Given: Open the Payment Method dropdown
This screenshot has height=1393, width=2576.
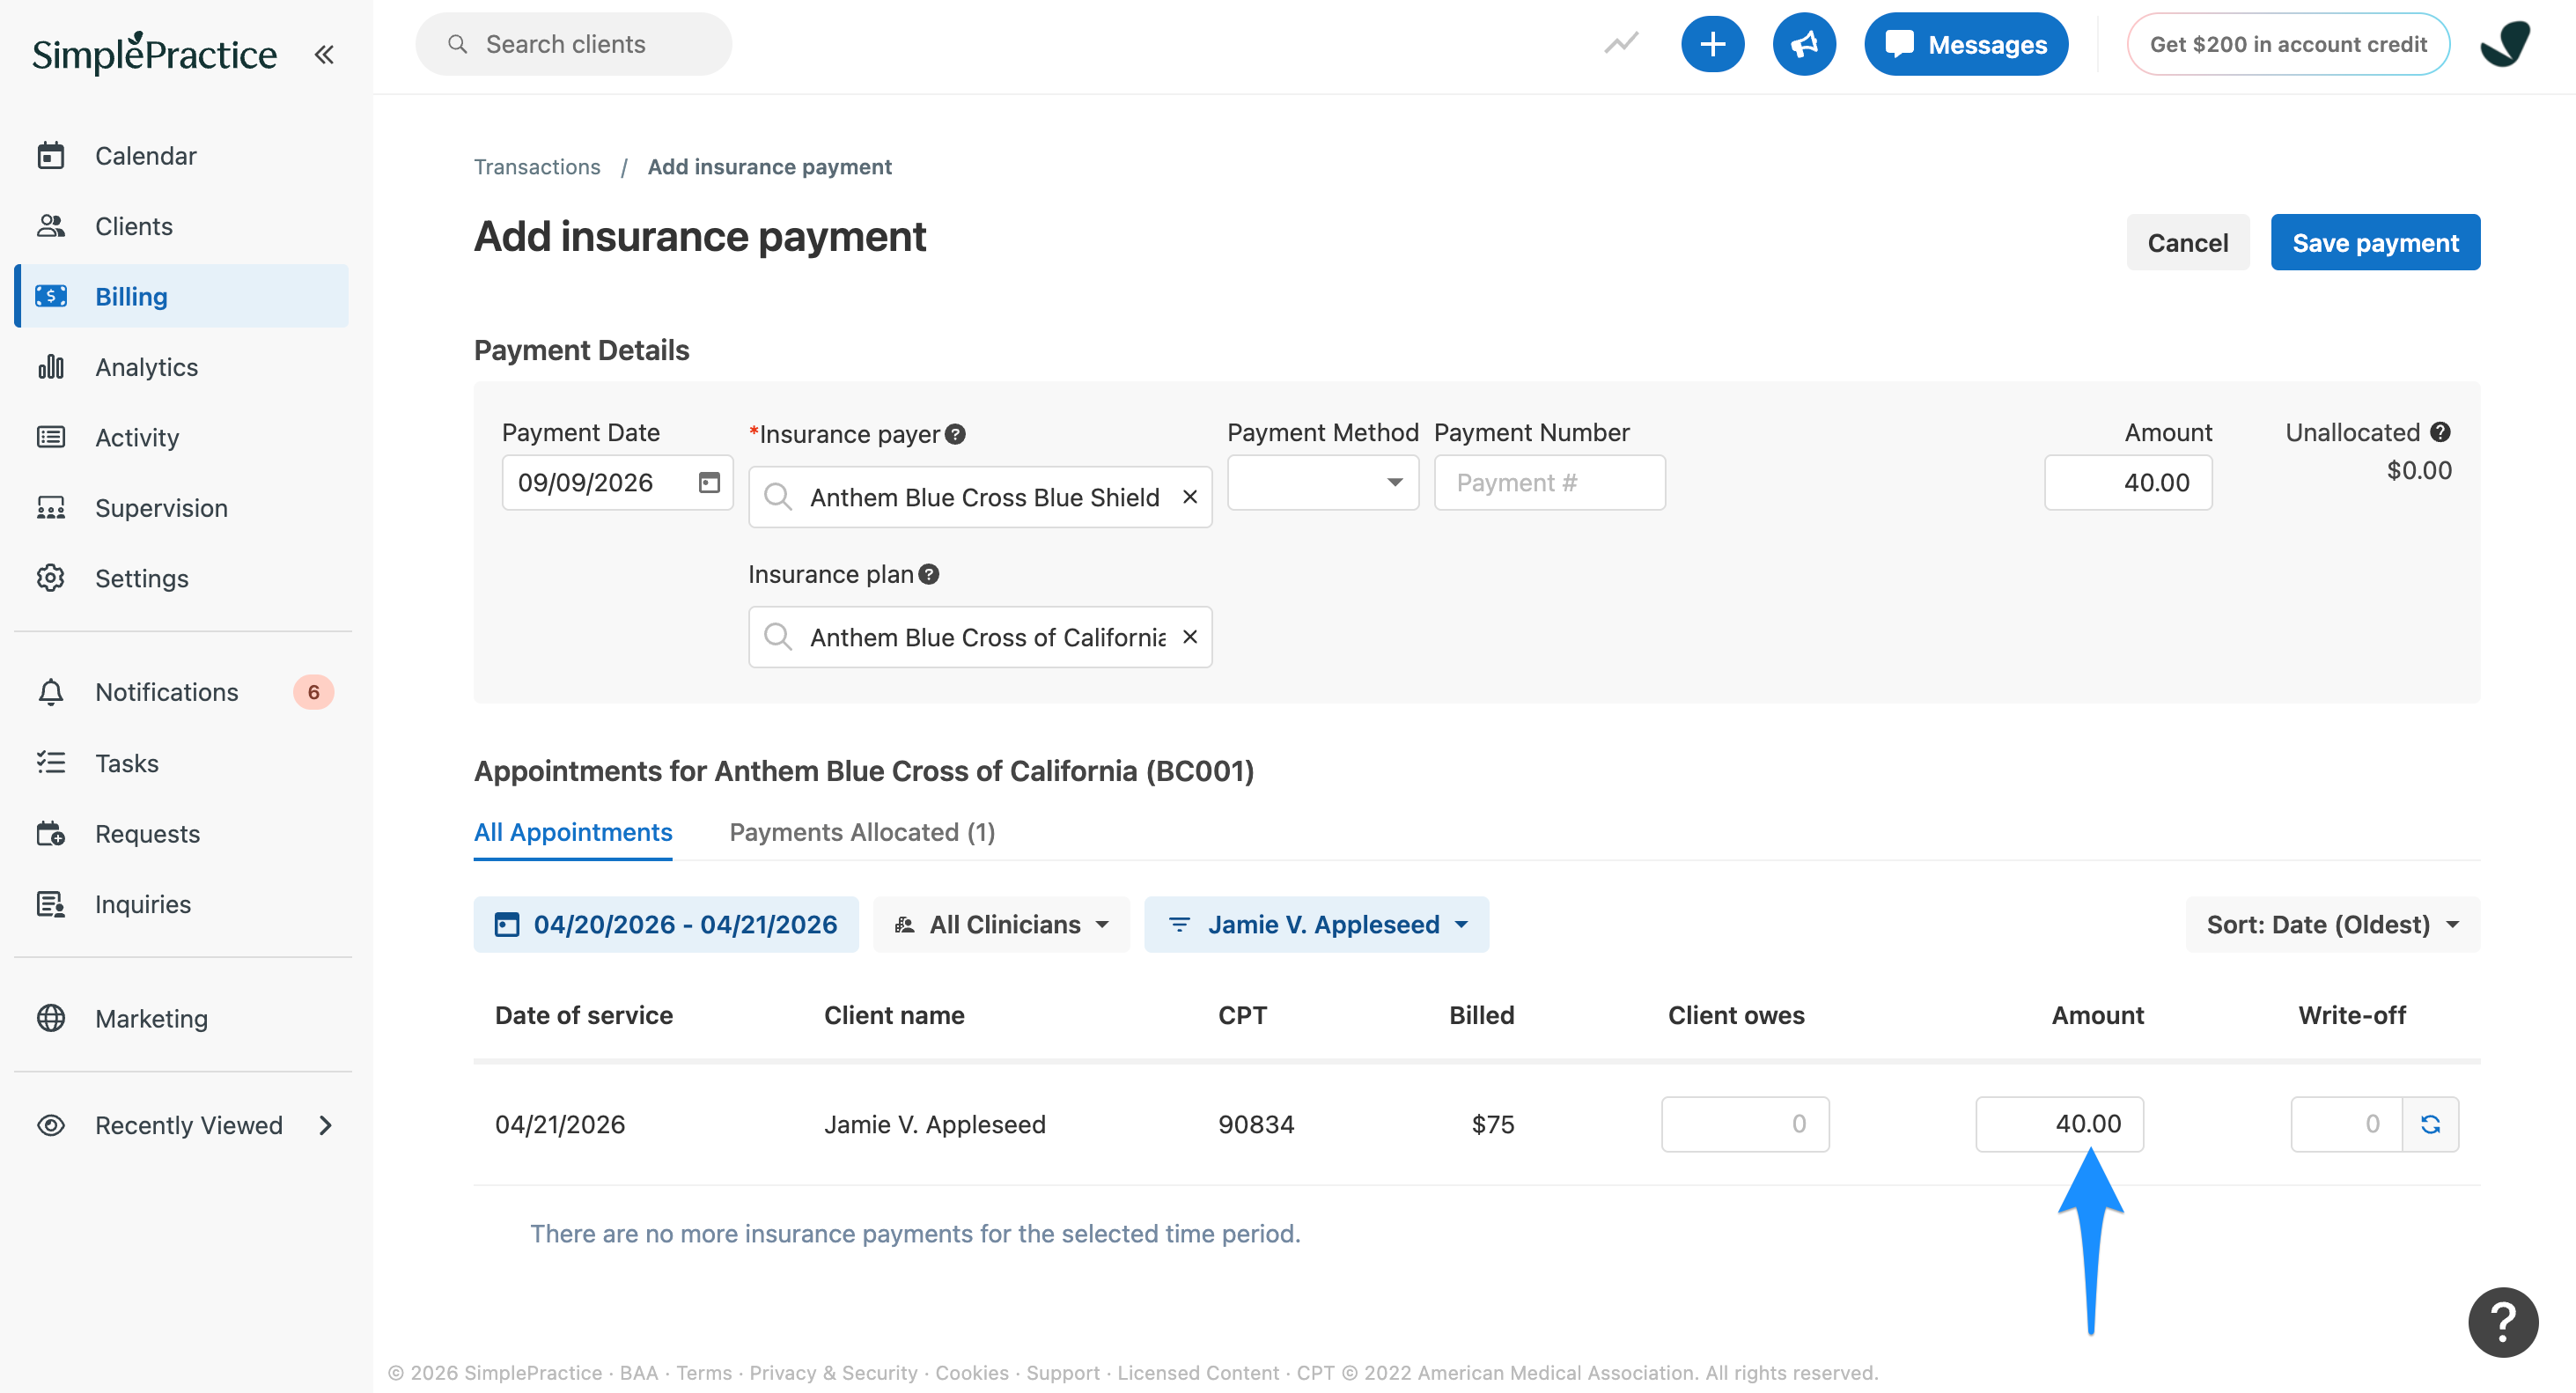Looking at the screenshot, I should (1322, 483).
